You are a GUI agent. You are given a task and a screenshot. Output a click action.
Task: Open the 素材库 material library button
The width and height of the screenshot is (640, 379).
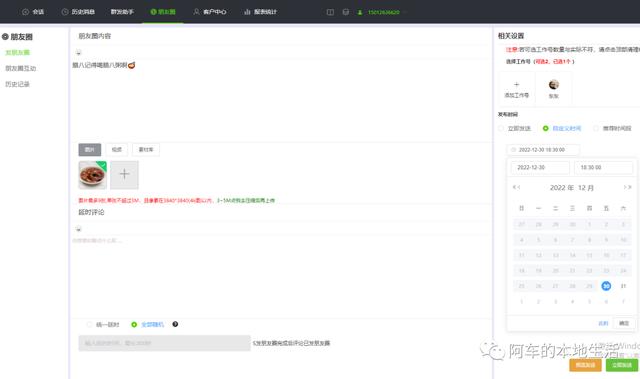click(x=146, y=150)
